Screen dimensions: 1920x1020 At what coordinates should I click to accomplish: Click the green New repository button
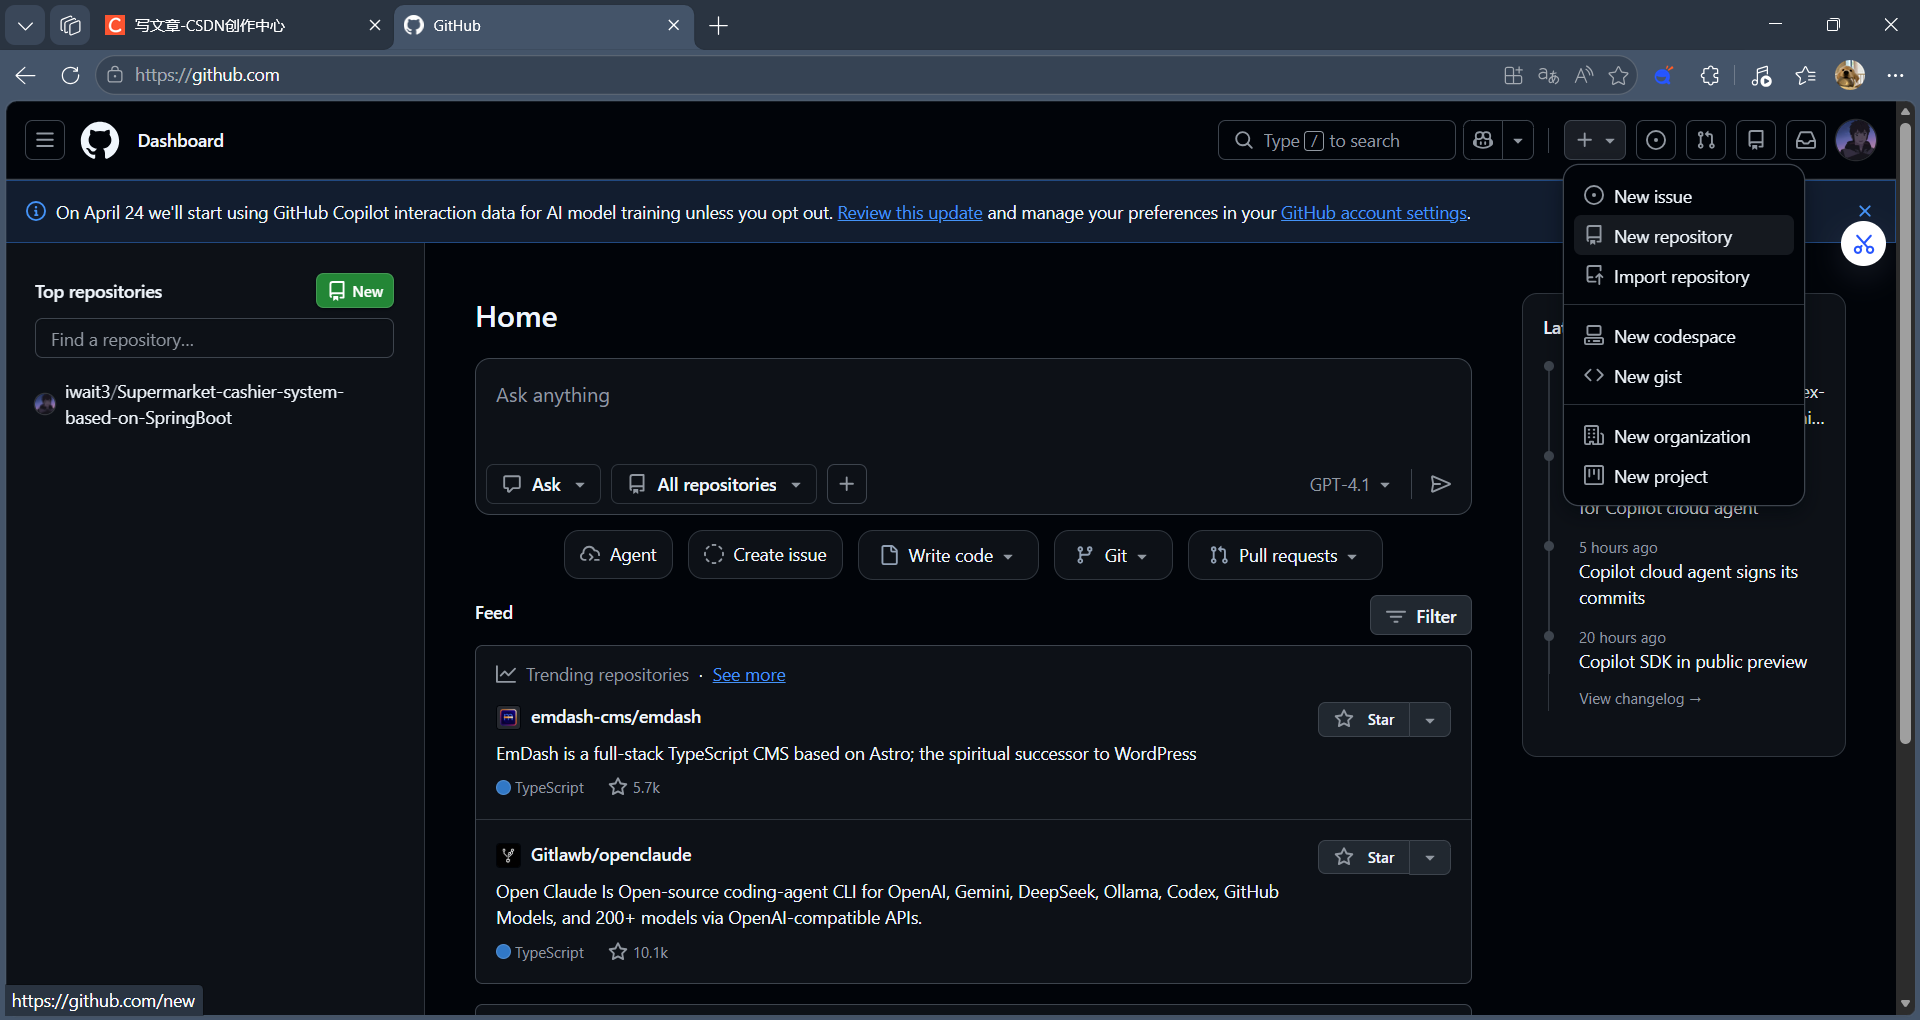[355, 291]
